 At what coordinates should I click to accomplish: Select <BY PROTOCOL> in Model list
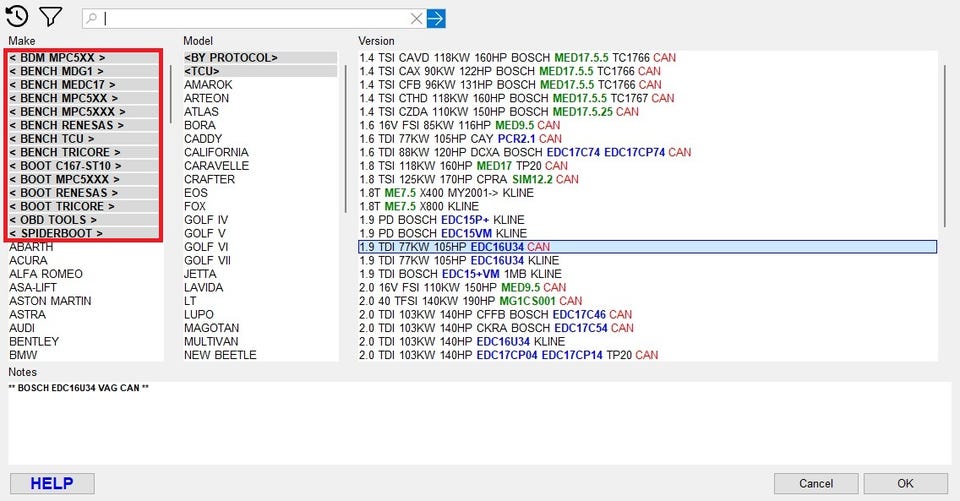tap(260, 58)
